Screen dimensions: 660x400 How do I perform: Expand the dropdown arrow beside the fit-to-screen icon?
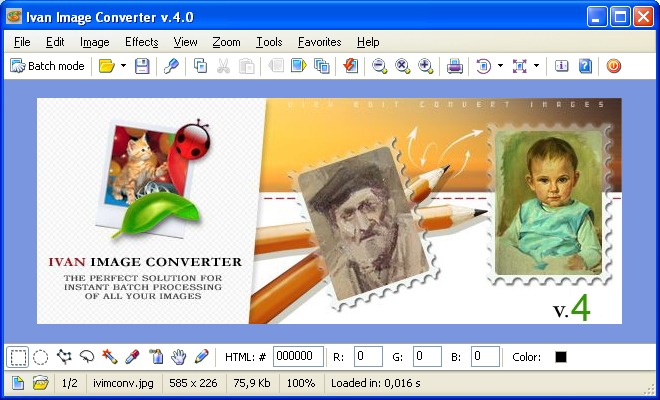click(536, 66)
